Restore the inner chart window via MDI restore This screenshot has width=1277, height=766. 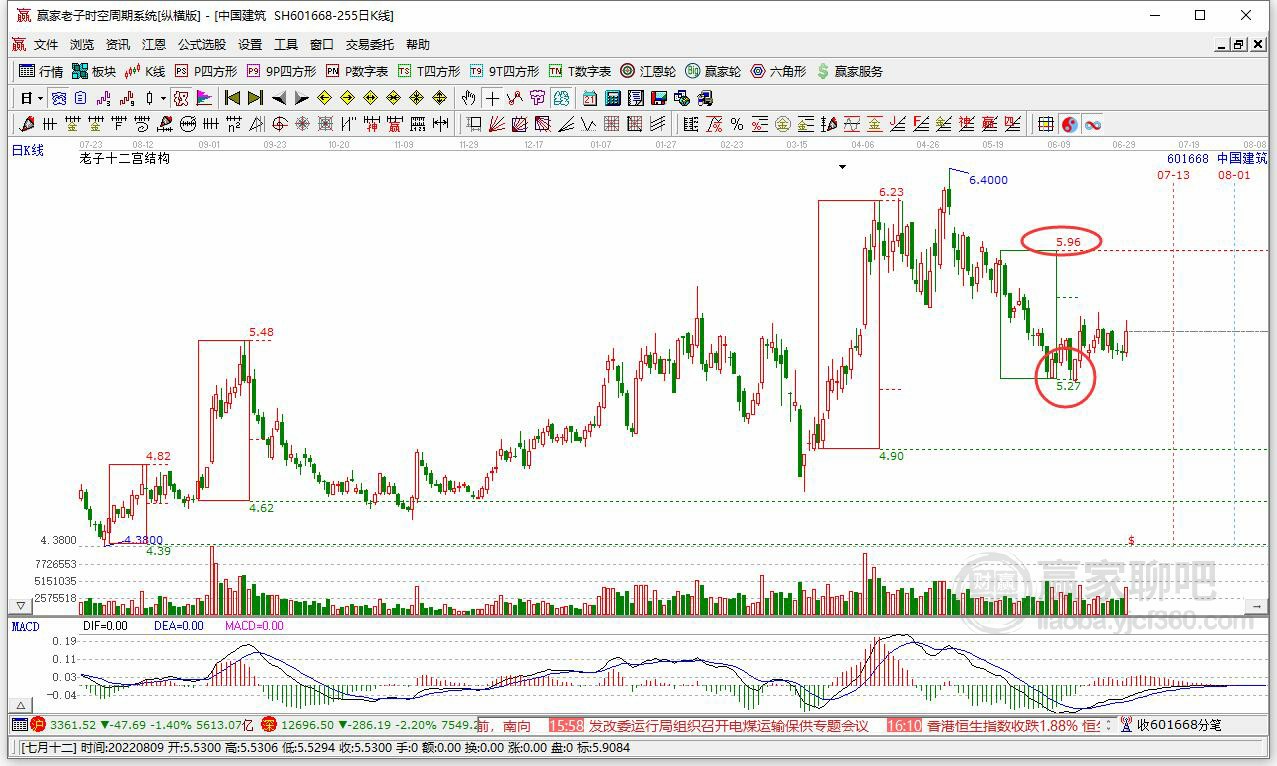coord(1238,45)
